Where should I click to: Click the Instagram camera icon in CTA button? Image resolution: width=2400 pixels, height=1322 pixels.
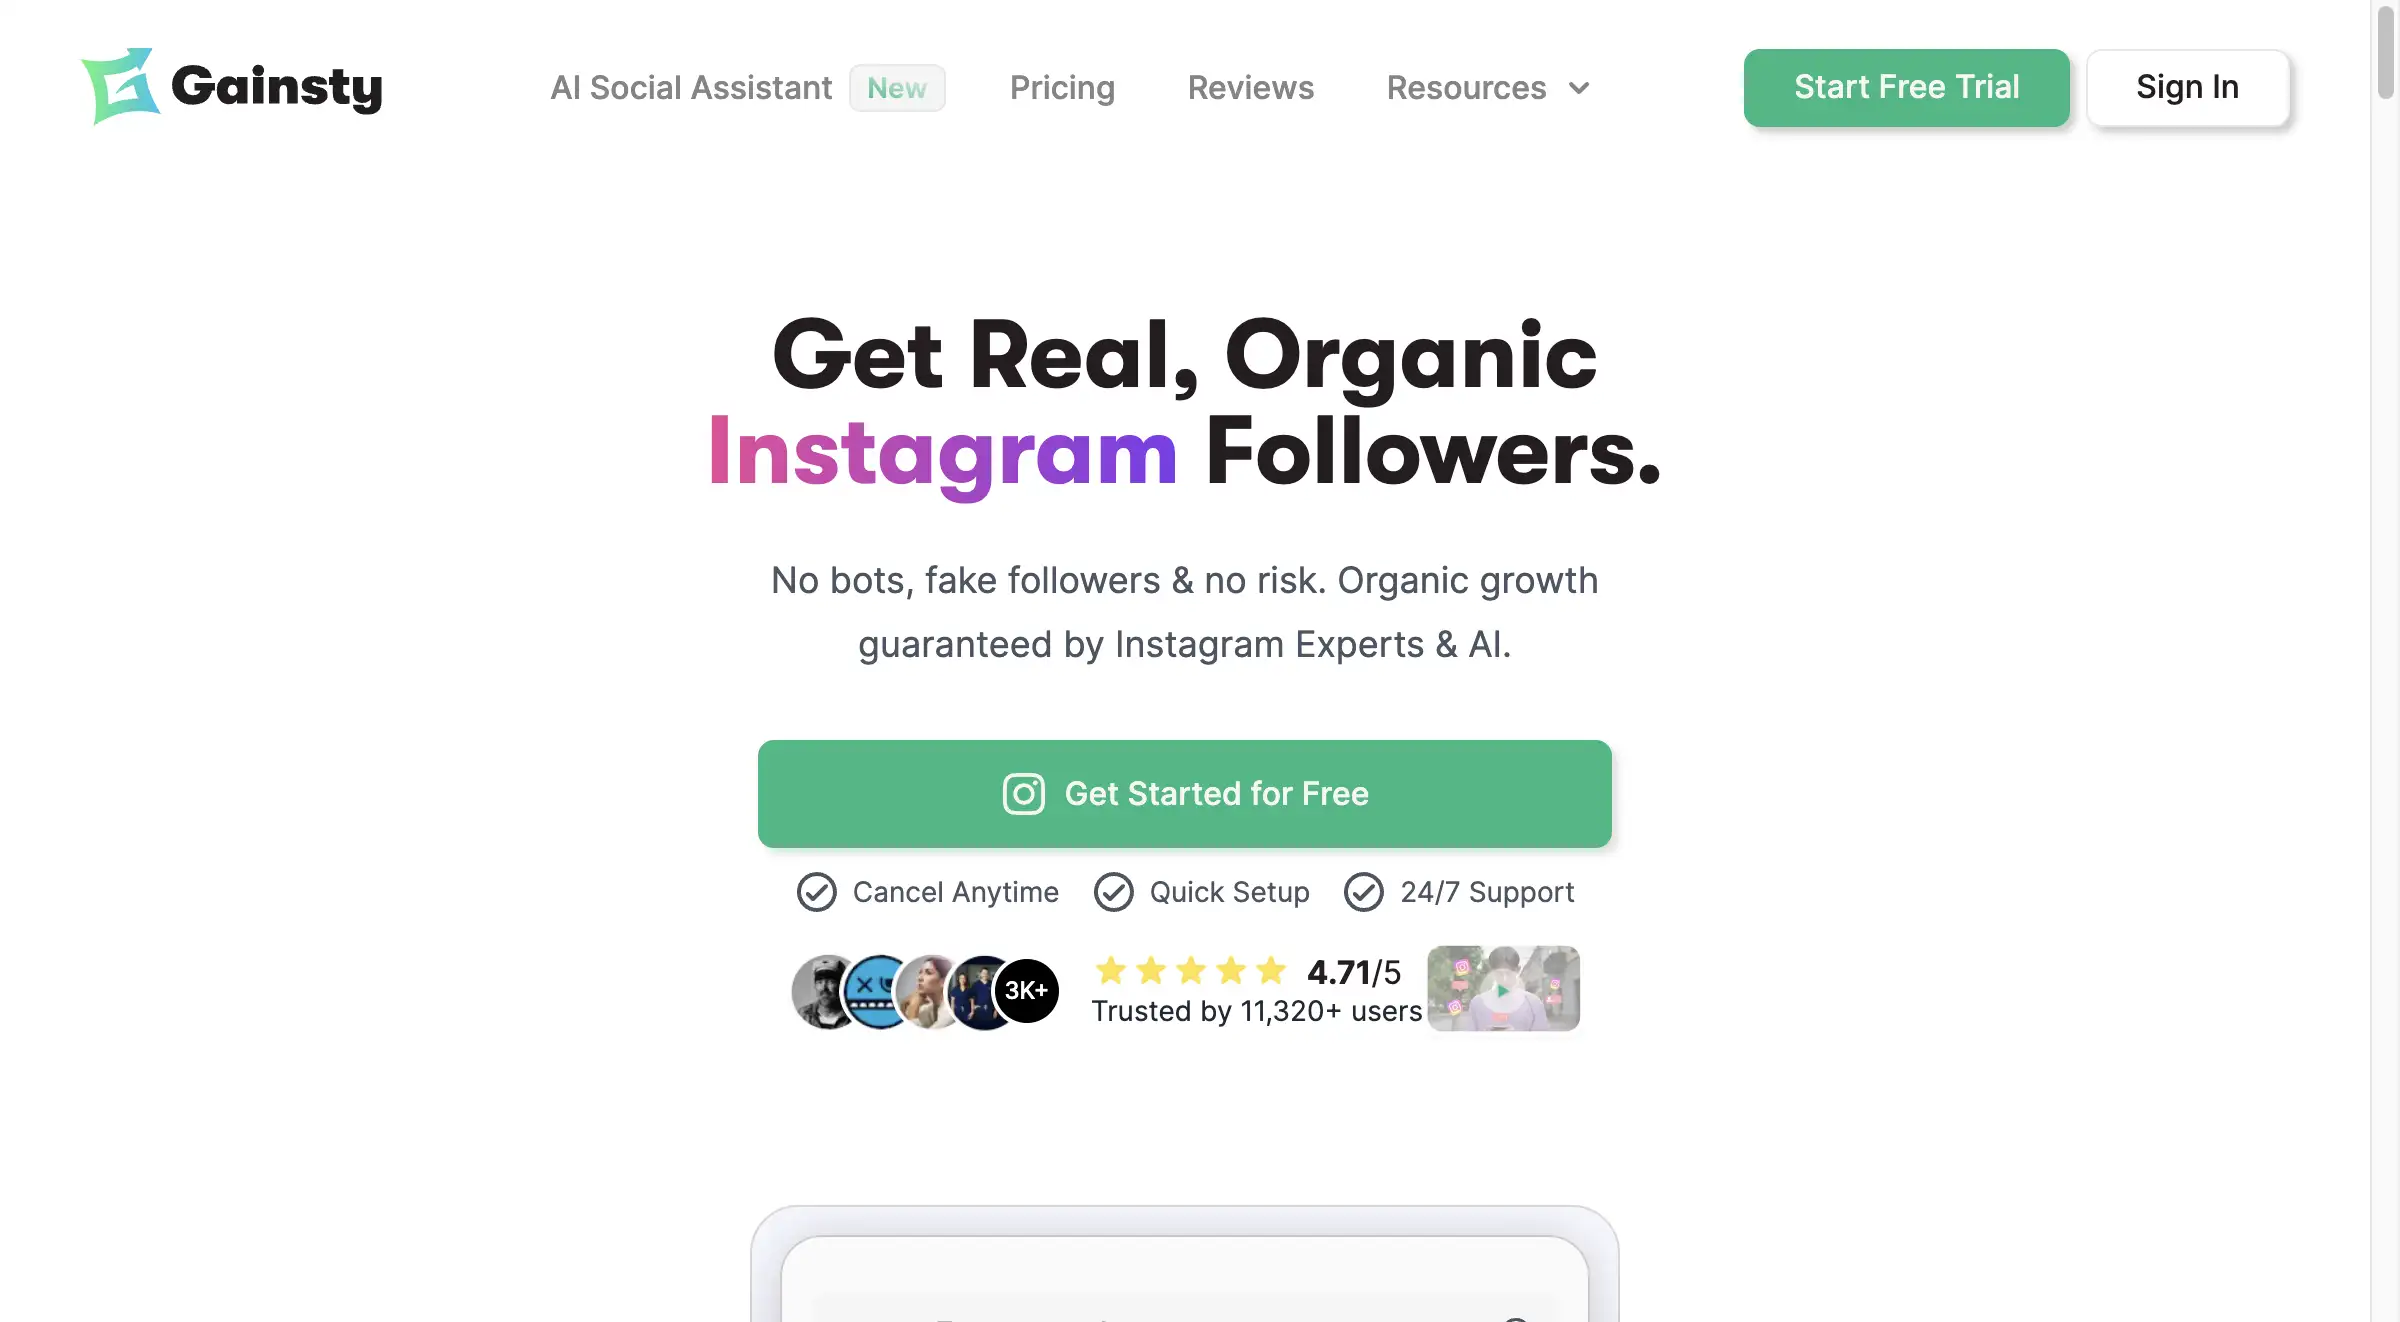point(1023,793)
